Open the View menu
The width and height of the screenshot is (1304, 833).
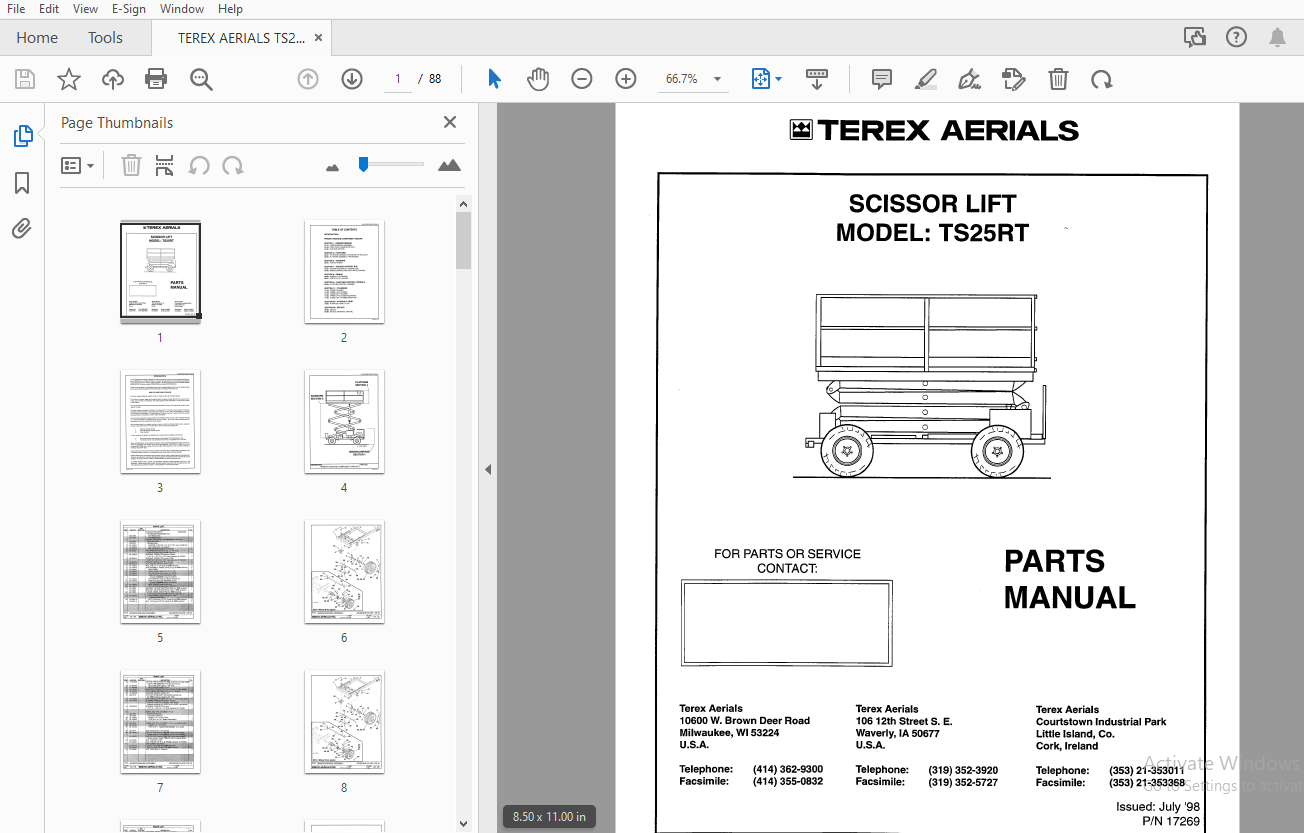(x=85, y=9)
